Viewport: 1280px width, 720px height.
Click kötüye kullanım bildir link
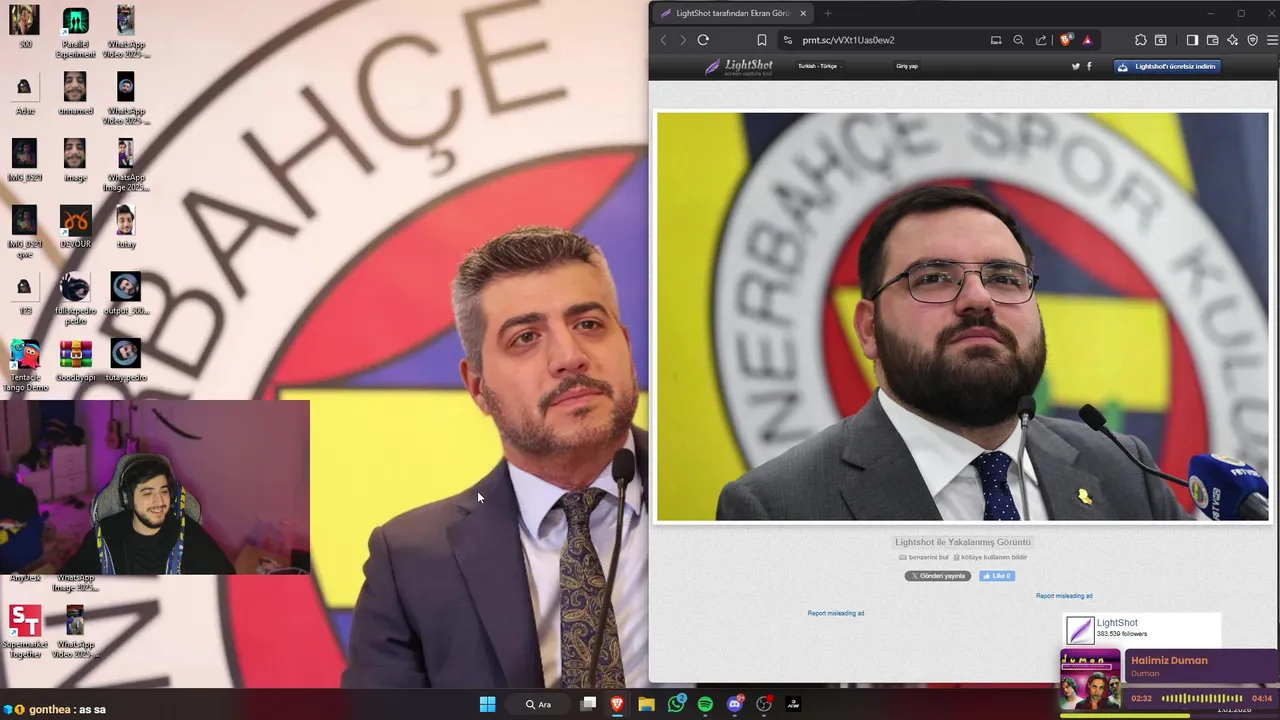click(x=990, y=557)
